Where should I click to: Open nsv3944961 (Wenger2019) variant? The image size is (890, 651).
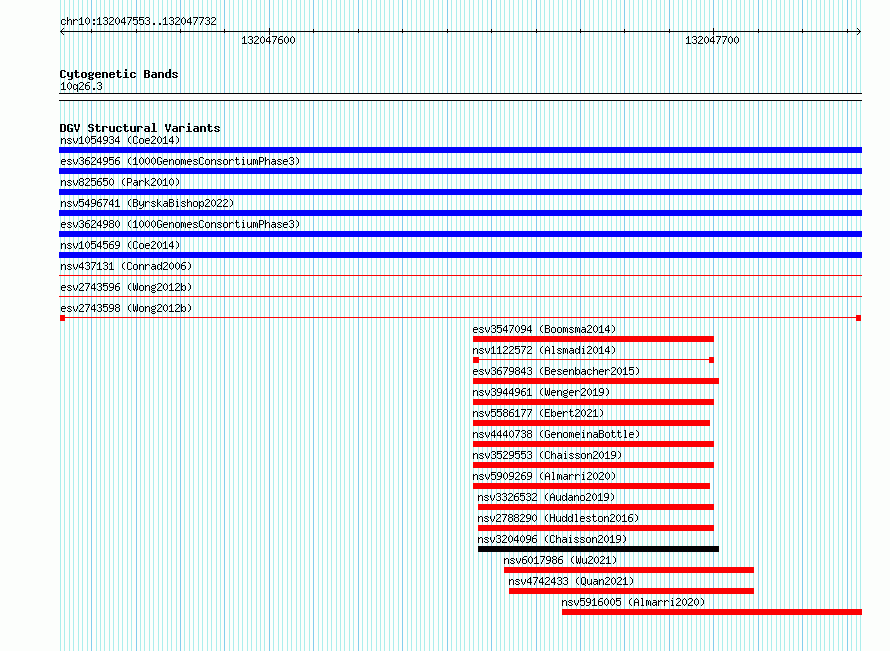(541, 392)
